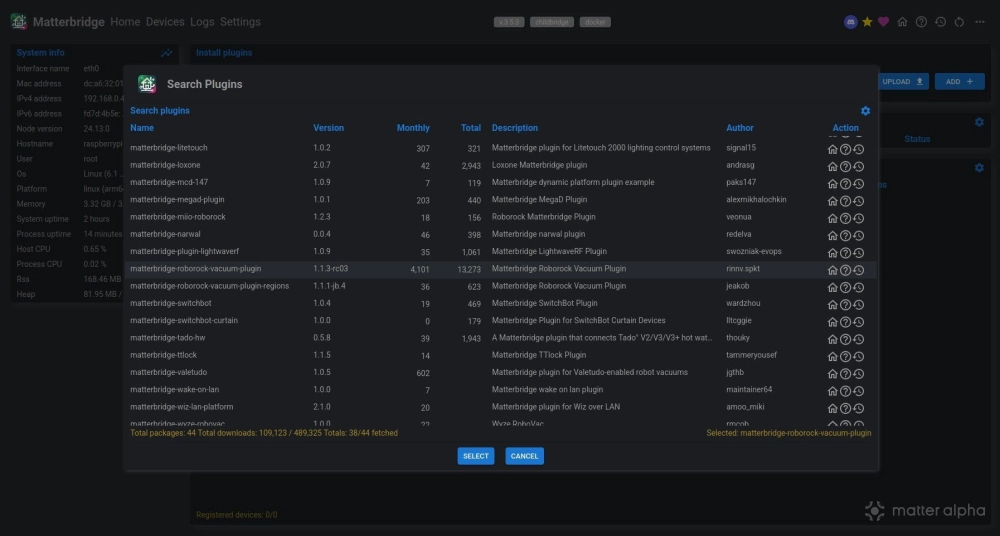This screenshot has width=1000, height=536.
Task: Click the SELECT button
Action: click(x=476, y=456)
